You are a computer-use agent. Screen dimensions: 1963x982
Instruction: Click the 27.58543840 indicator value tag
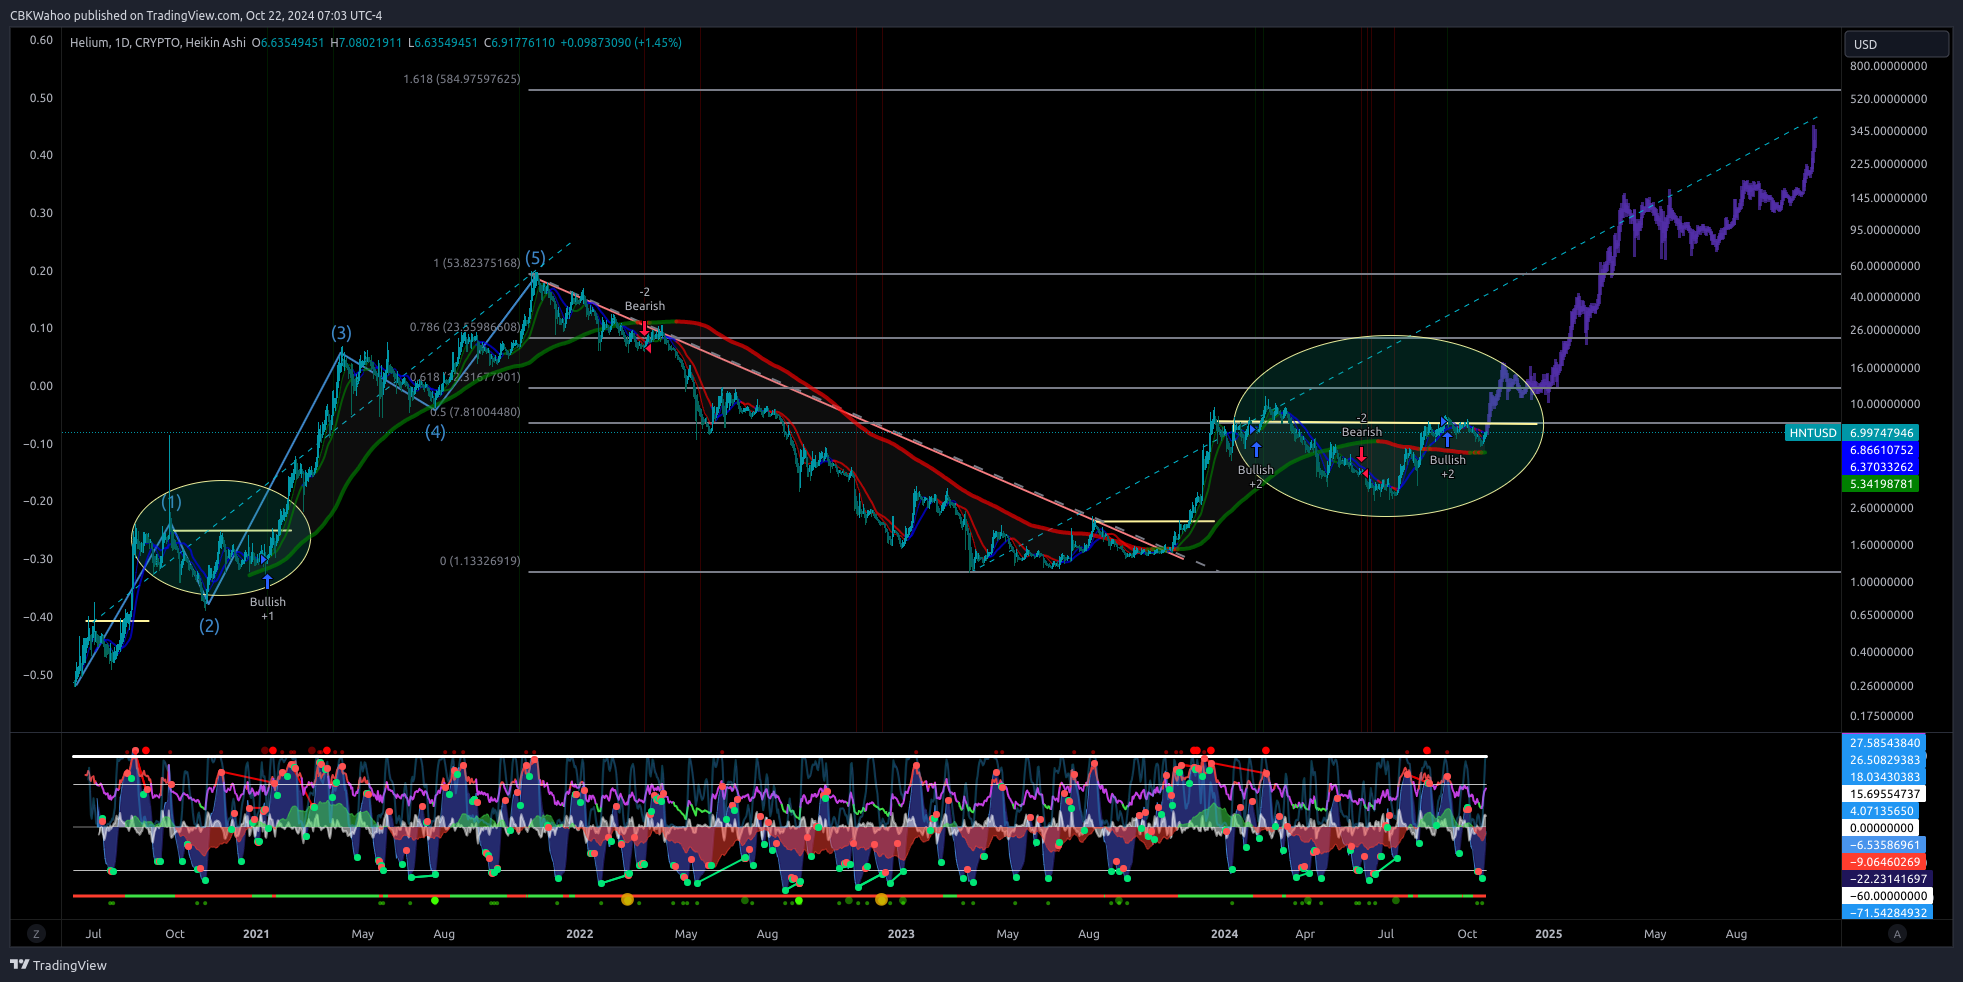(1885, 743)
